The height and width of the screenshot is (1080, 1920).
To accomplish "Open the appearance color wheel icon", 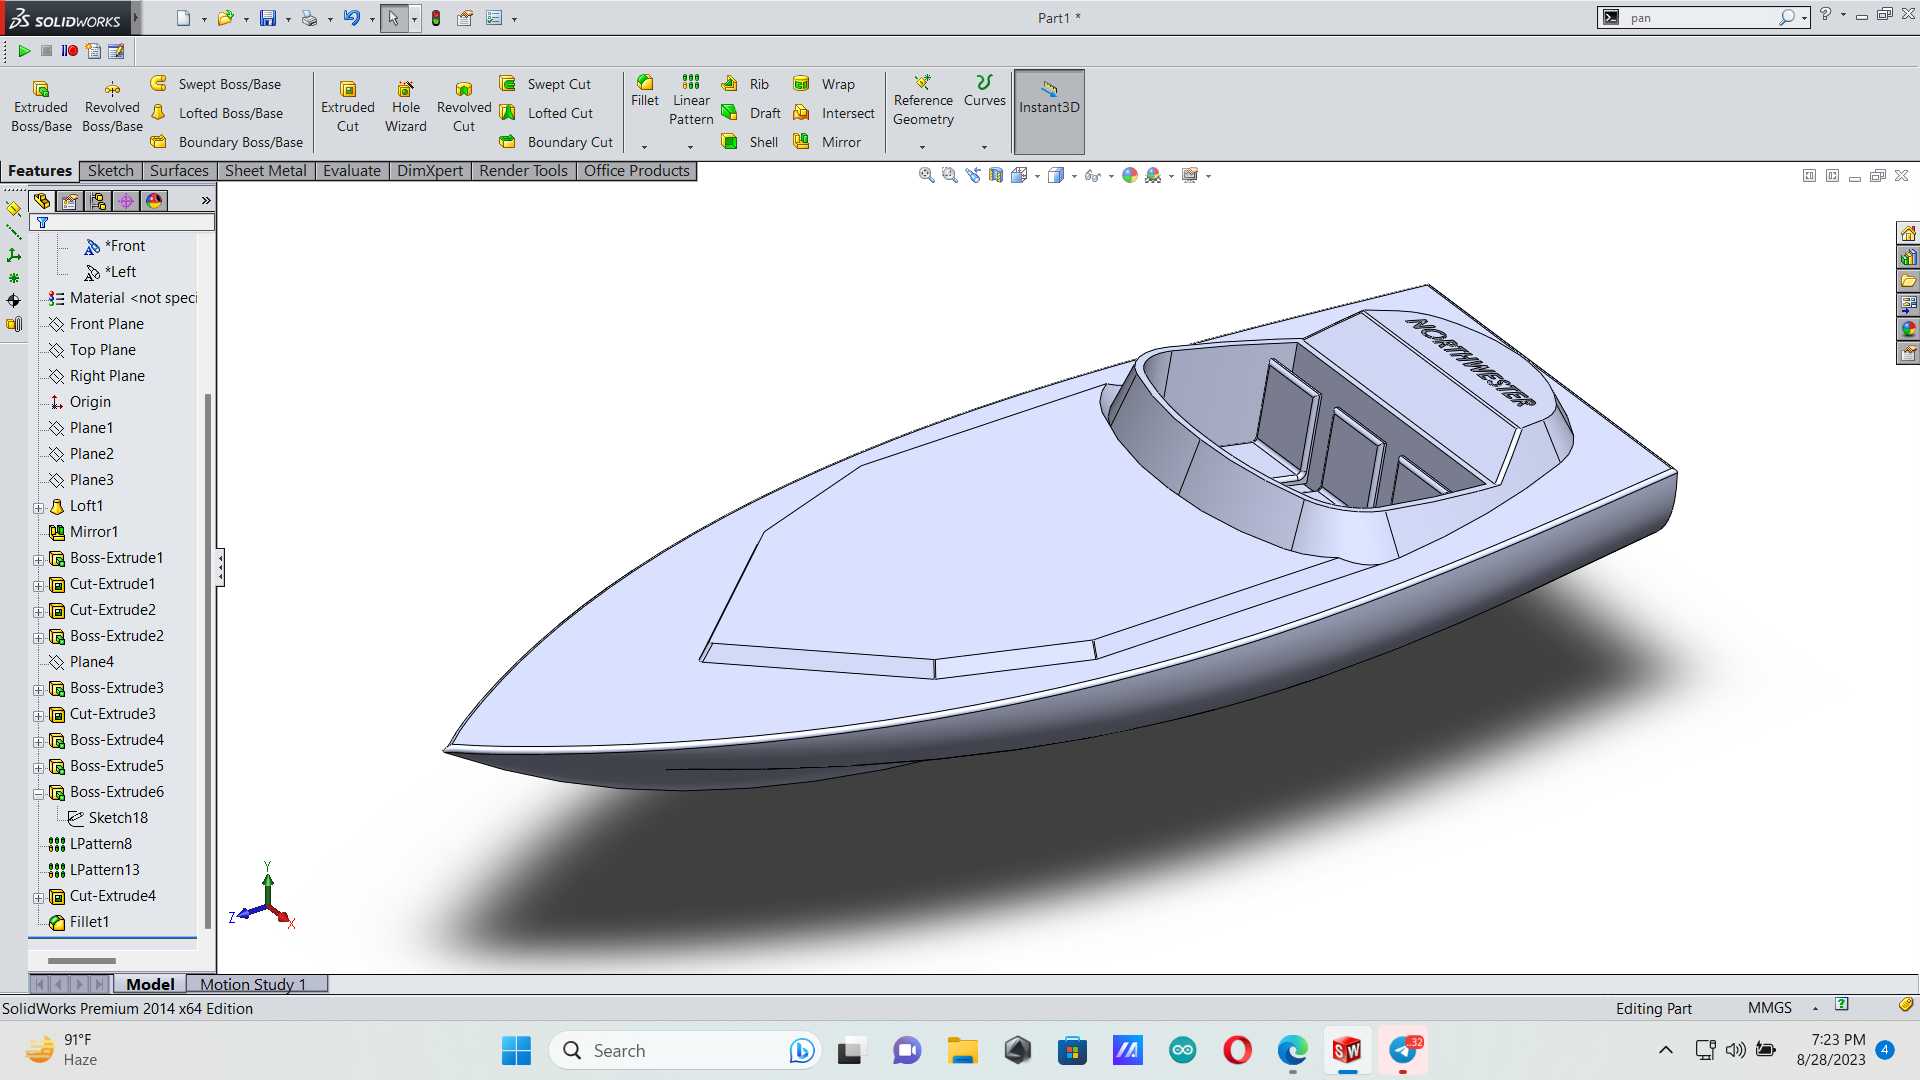I will tap(1129, 176).
